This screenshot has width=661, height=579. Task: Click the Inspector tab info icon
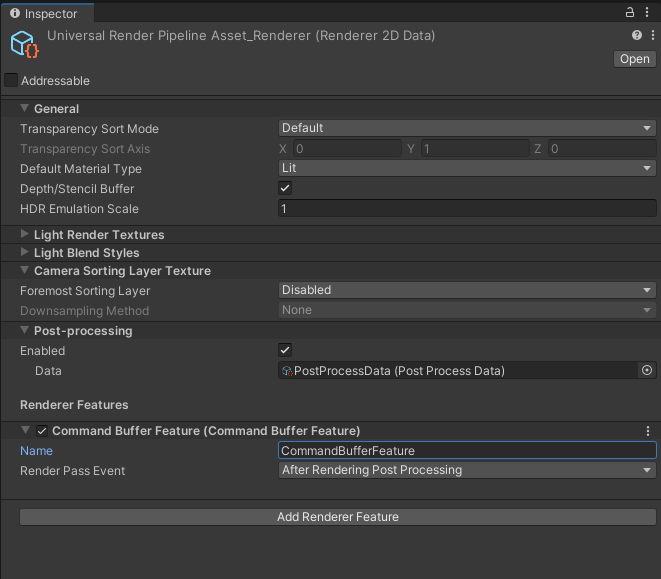click(x=15, y=13)
